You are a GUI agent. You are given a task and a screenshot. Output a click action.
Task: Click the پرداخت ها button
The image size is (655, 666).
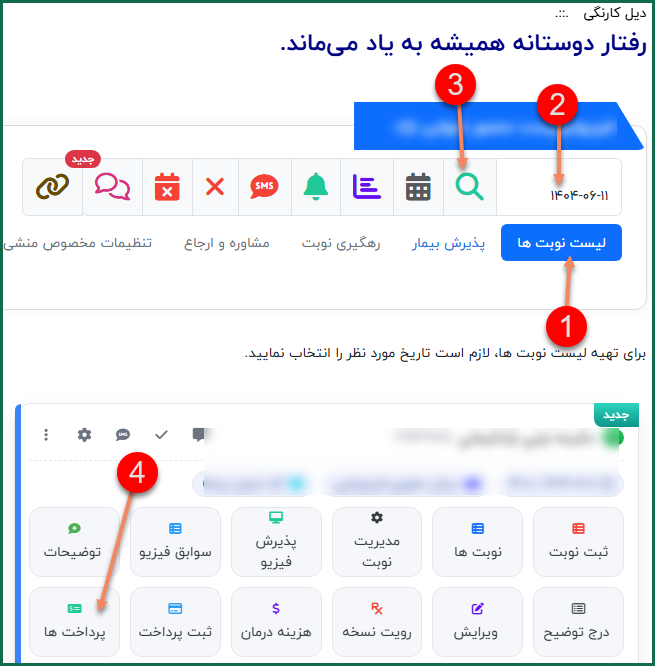click(x=74, y=622)
